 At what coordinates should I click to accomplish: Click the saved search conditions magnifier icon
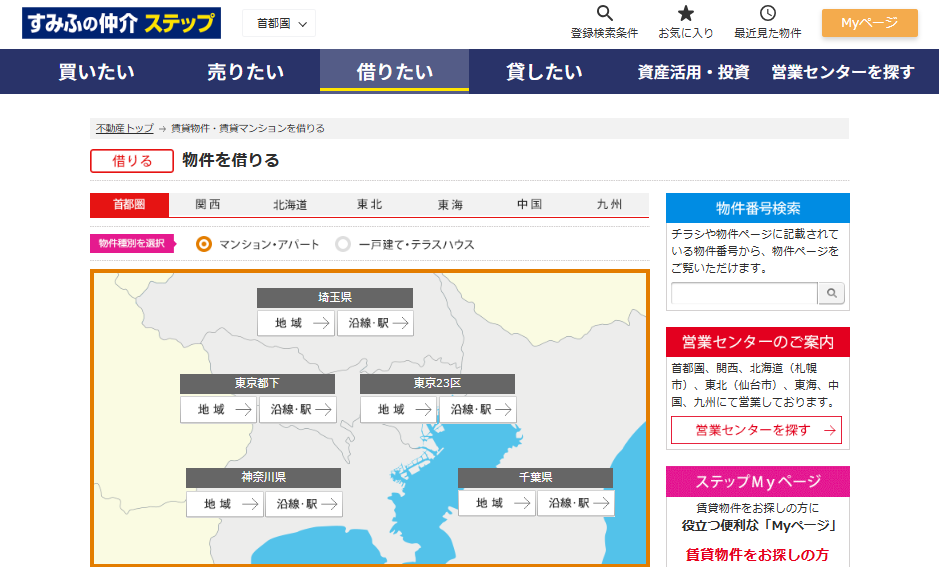pyautogui.click(x=604, y=14)
